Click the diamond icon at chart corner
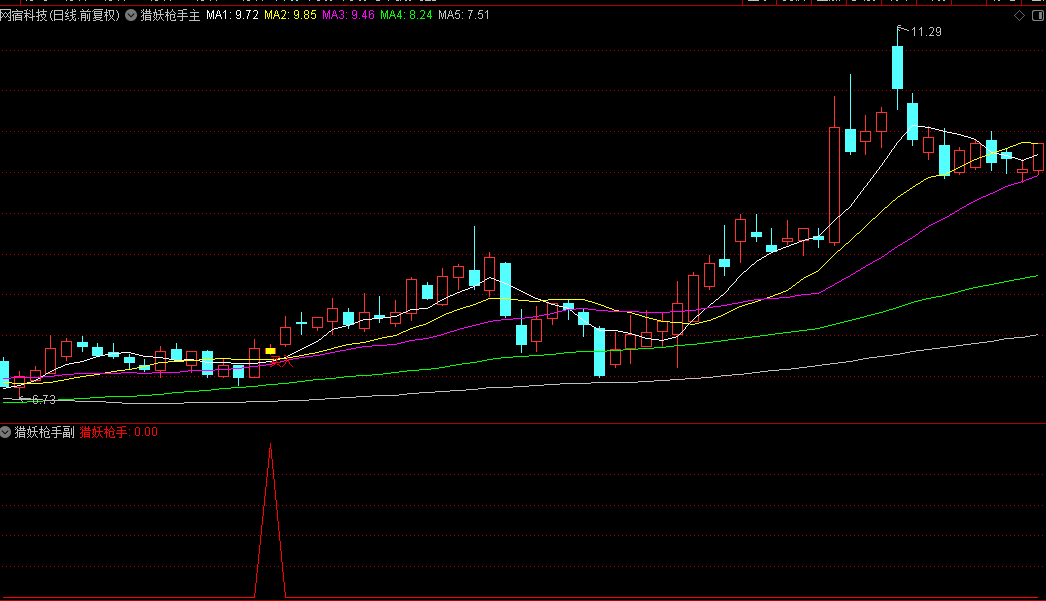 click(x=1019, y=15)
